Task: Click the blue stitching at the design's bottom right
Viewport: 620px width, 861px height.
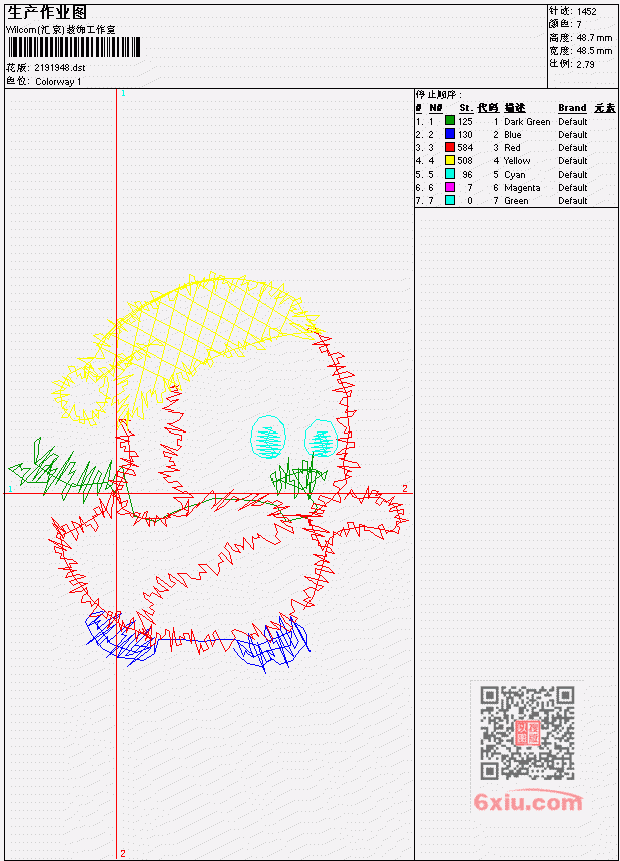Action: [272, 642]
